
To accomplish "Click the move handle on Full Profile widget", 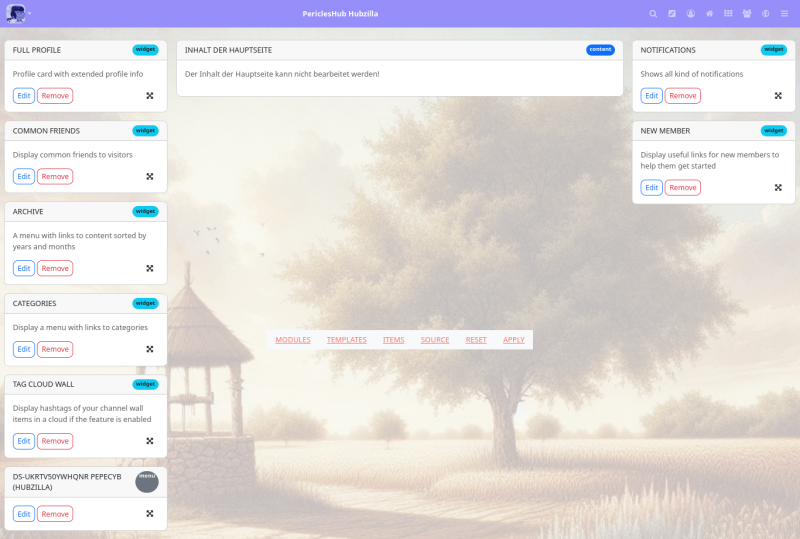I will point(150,96).
